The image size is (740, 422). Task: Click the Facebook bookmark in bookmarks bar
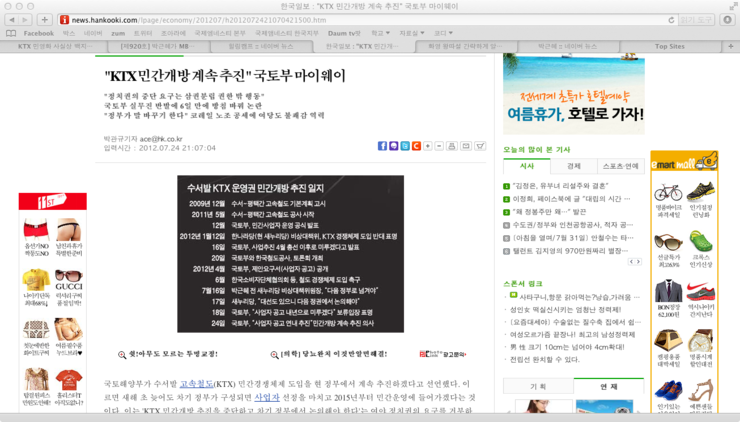38,33
